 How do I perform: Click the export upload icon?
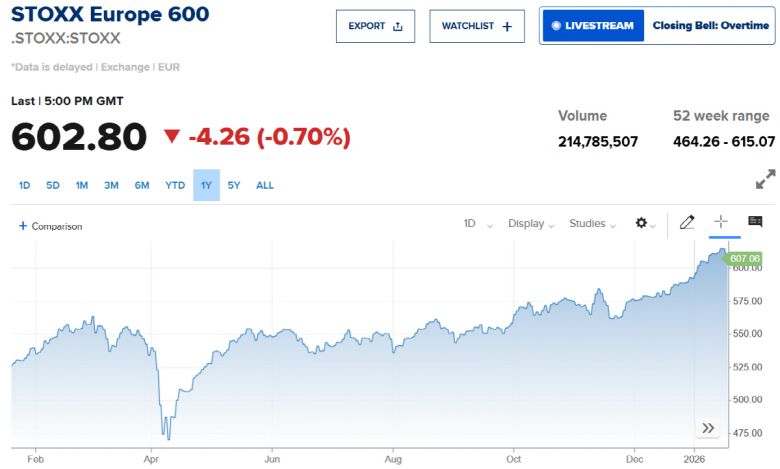click(x=398, y=27)
